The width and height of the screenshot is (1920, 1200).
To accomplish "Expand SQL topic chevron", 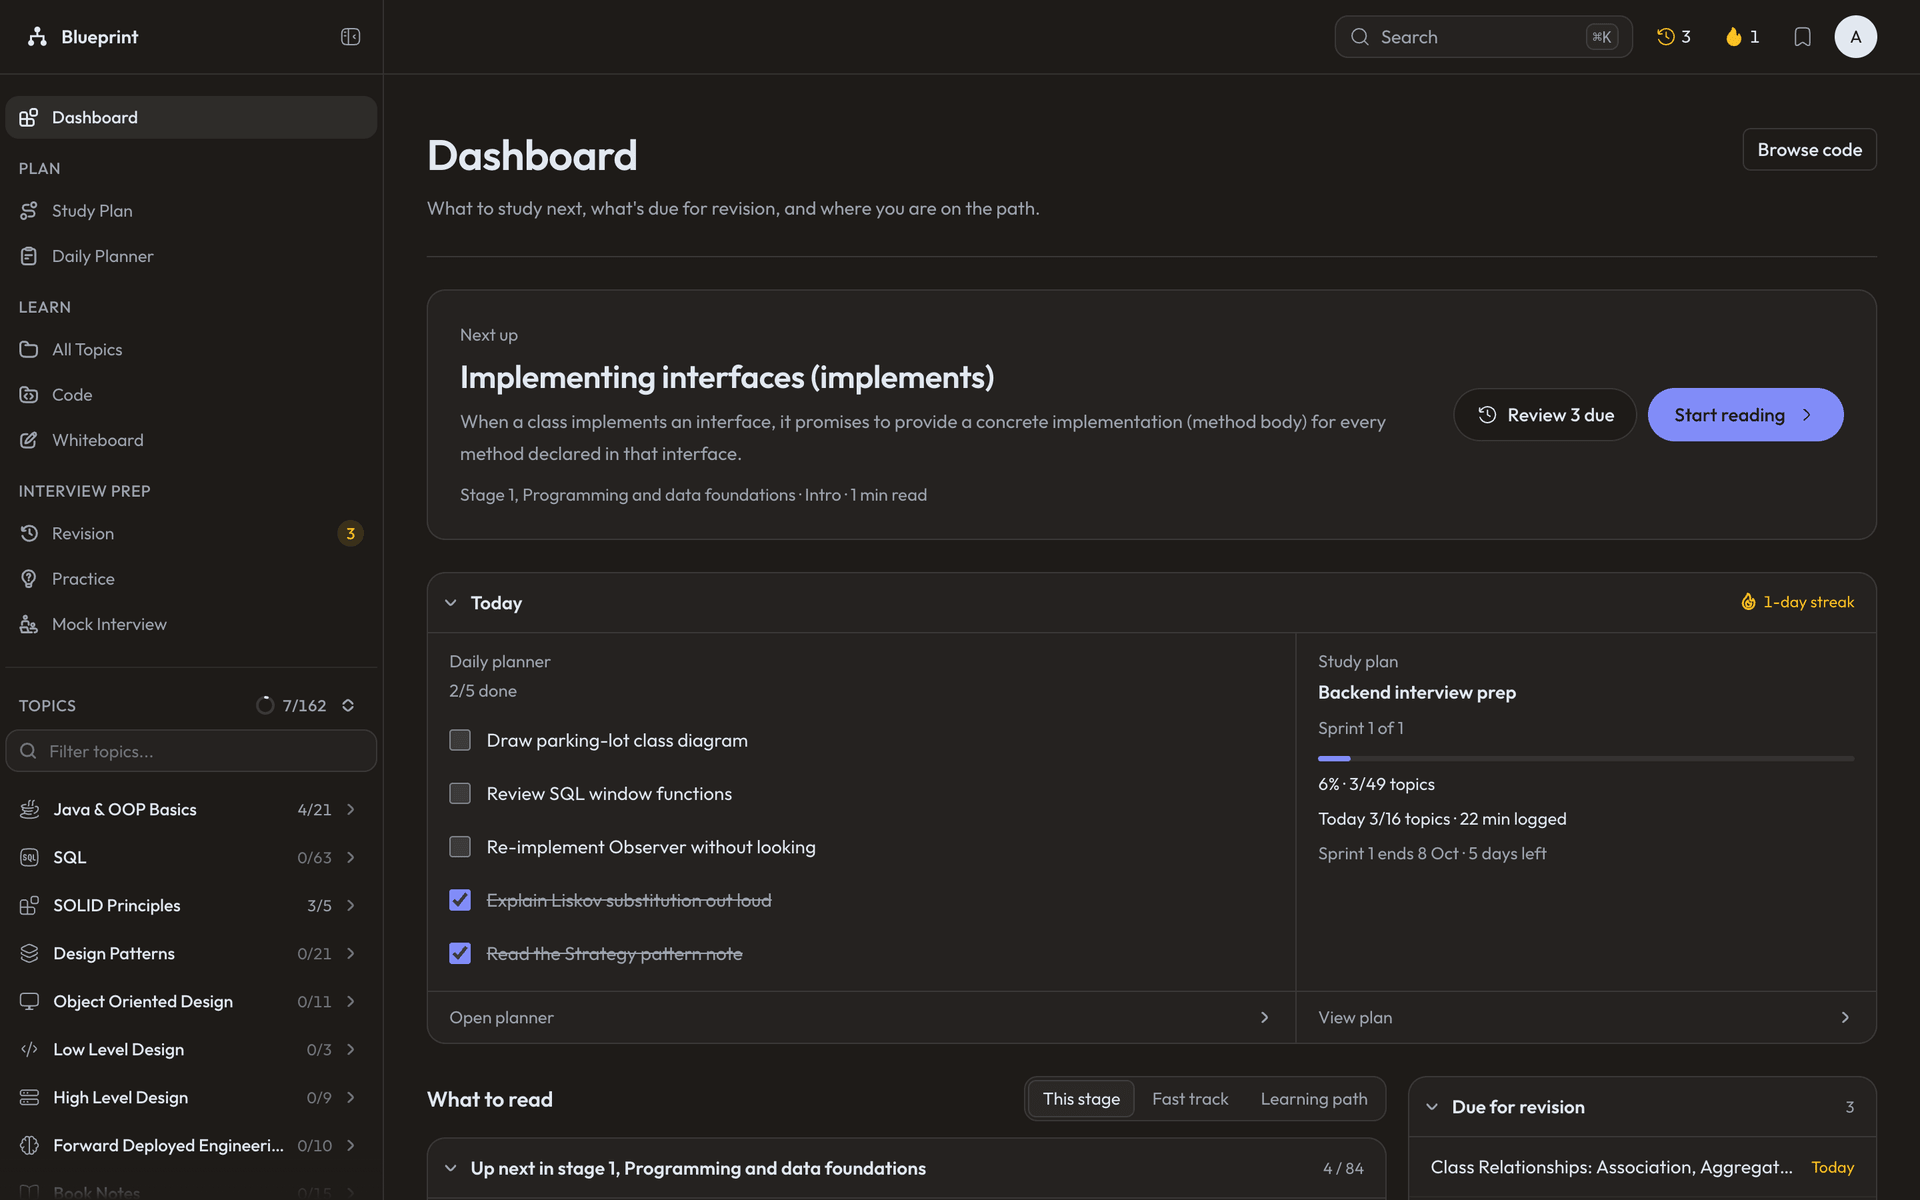I will [351, 857].
